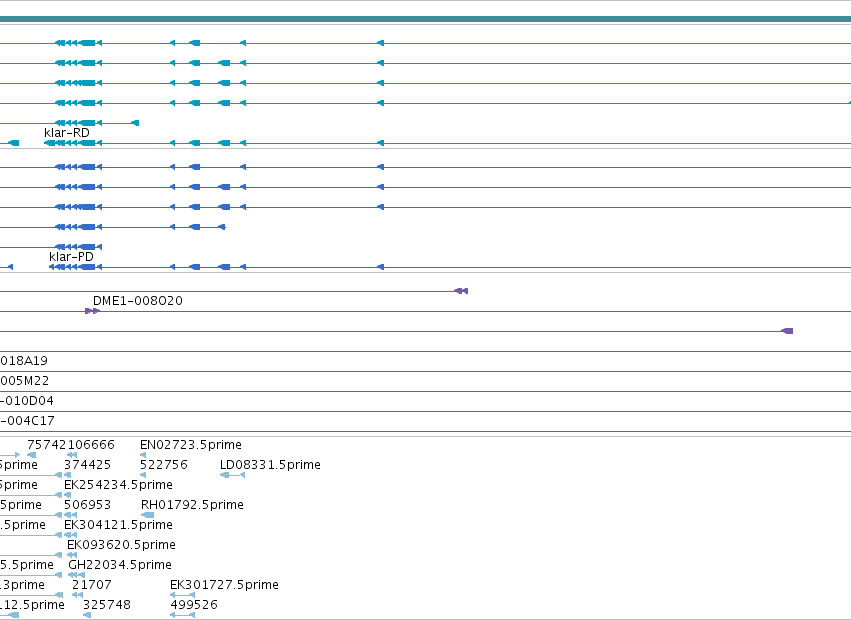Click the 499526 feature label
The width and height of the screenshot is (851, 620).
point(194,605)
